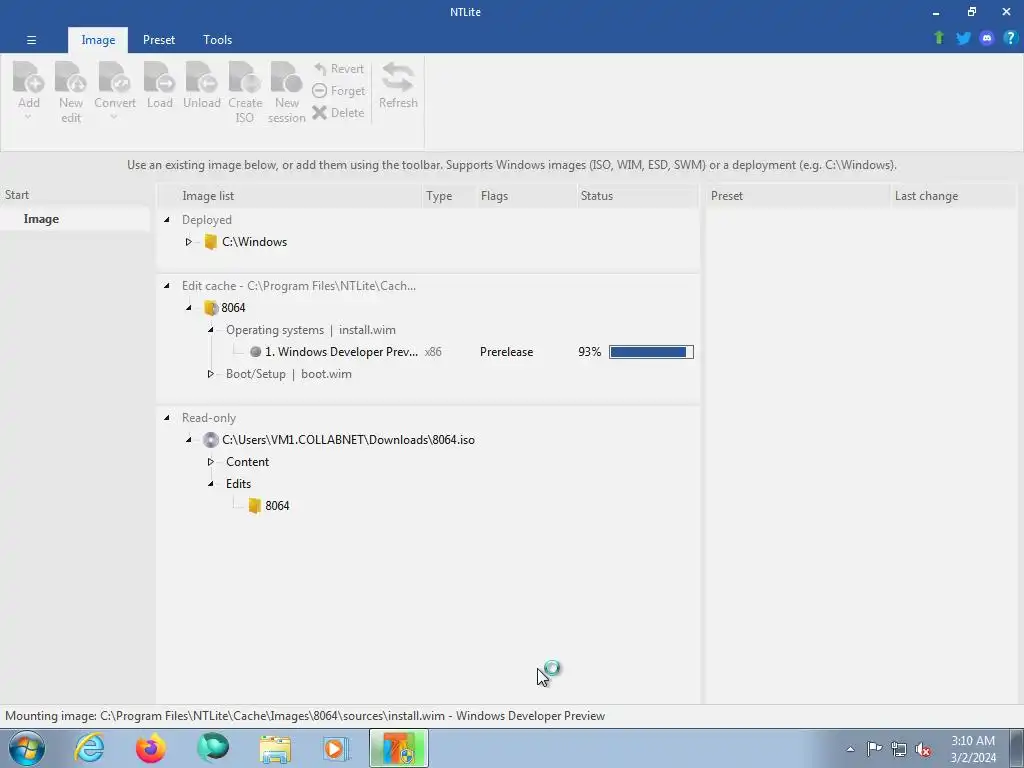The width and height of the screenshot is (1024, 768).
Task: Collapse the 8064.iso tree node
Action: click(189, 440)
